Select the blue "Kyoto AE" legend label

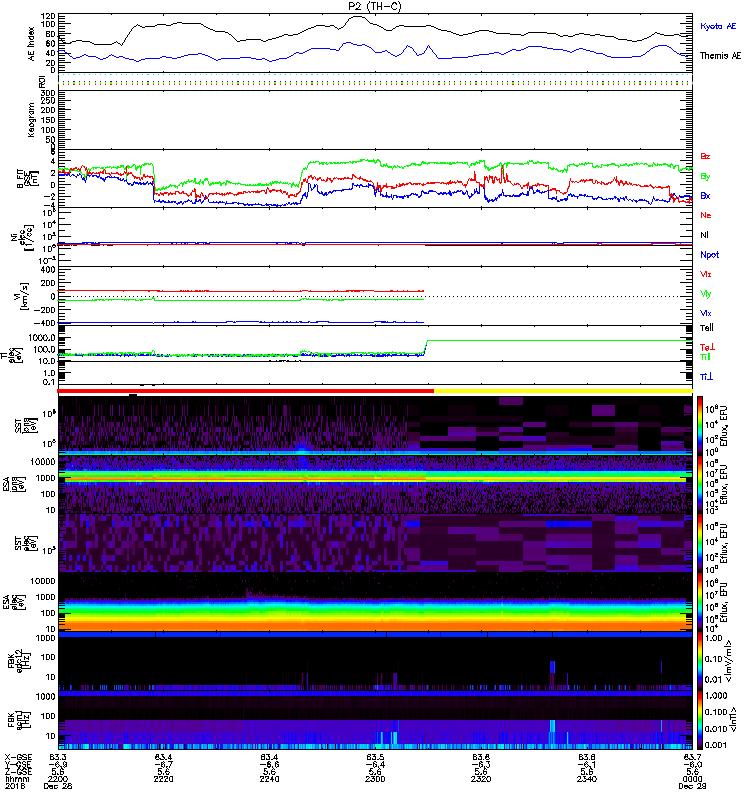[x=718, y=26]
